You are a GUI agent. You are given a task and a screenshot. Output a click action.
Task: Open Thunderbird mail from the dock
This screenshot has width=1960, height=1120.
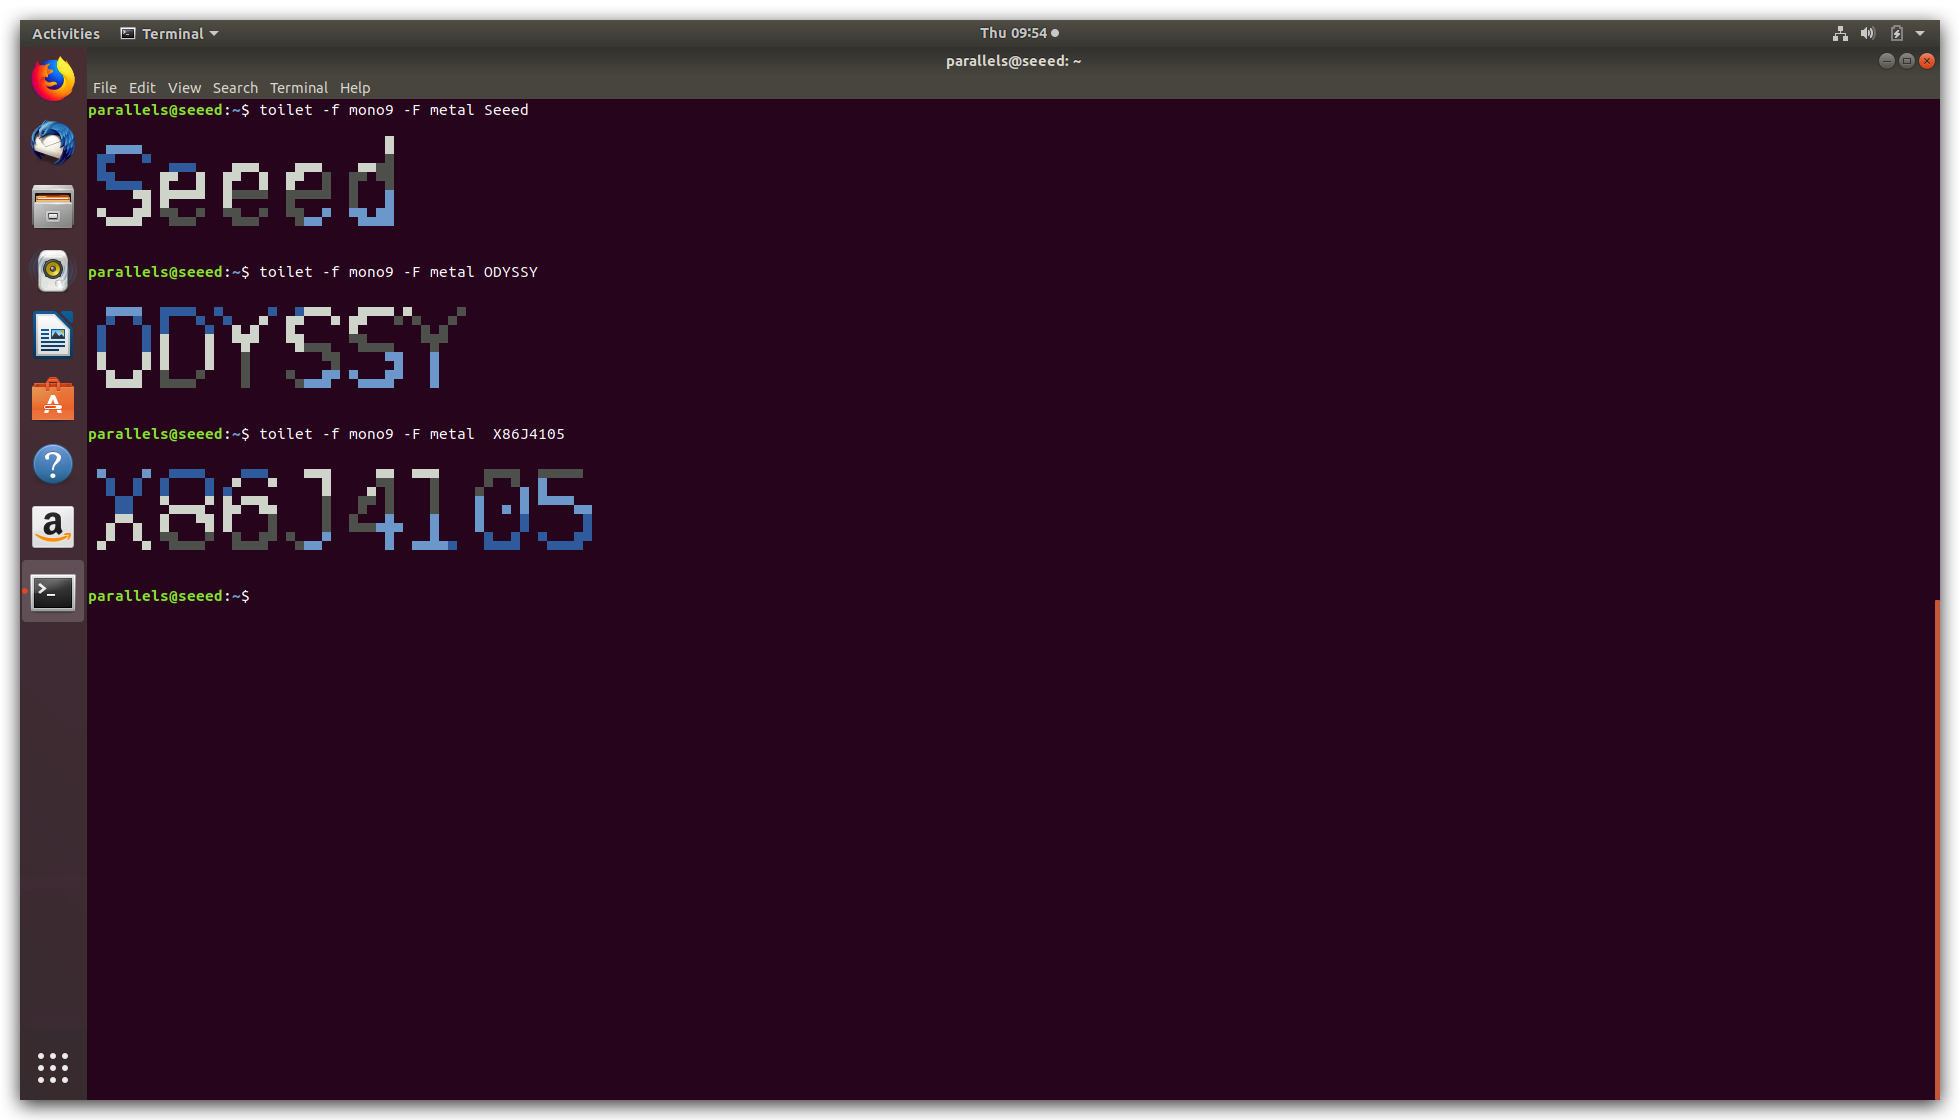tap(53, 143)
